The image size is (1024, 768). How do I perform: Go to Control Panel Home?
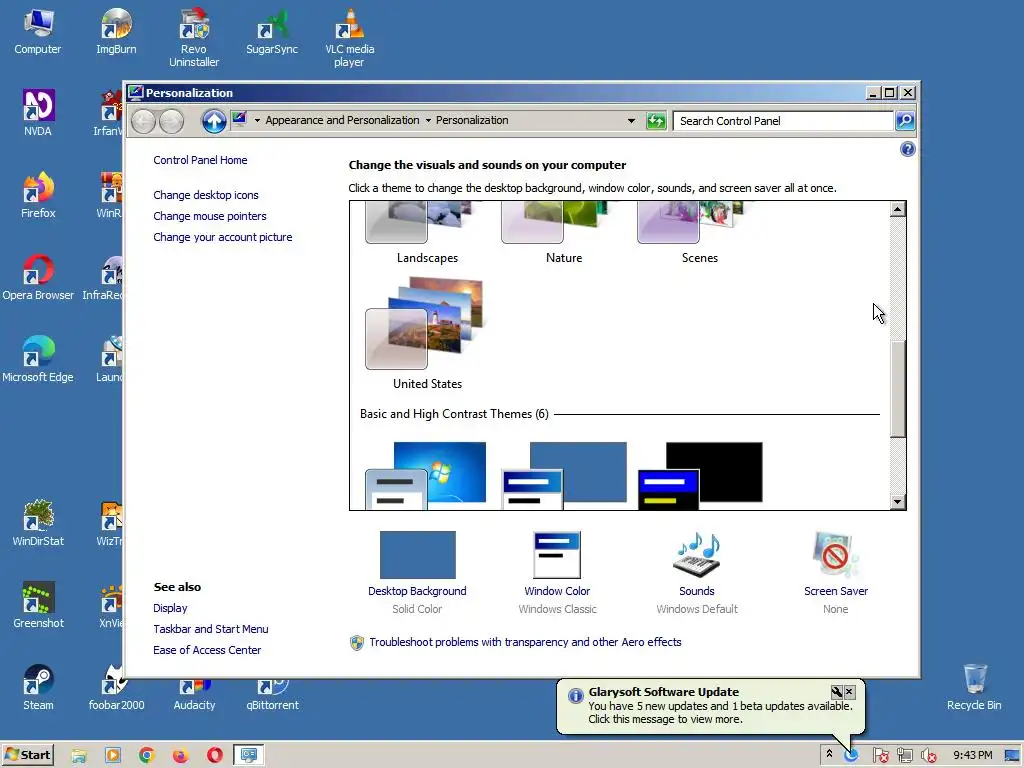coord(200,160)
